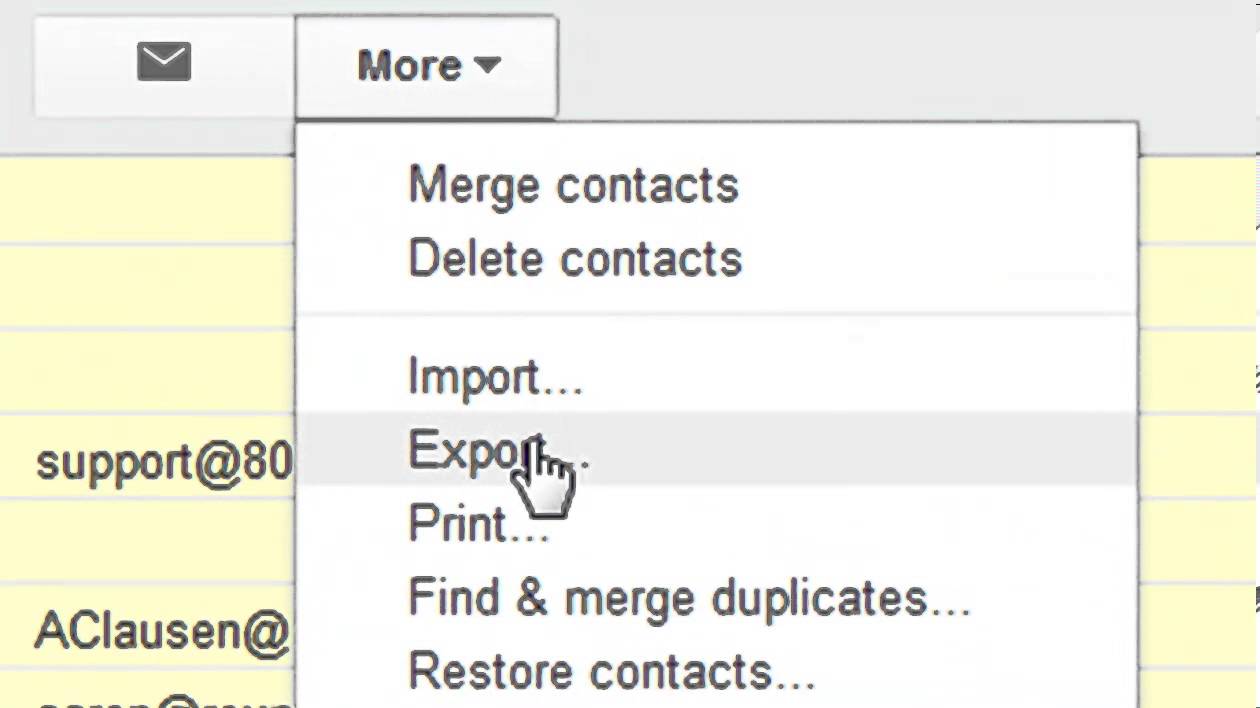Click the envelope email icon button

pyautogui.click(x=164, y=65)
